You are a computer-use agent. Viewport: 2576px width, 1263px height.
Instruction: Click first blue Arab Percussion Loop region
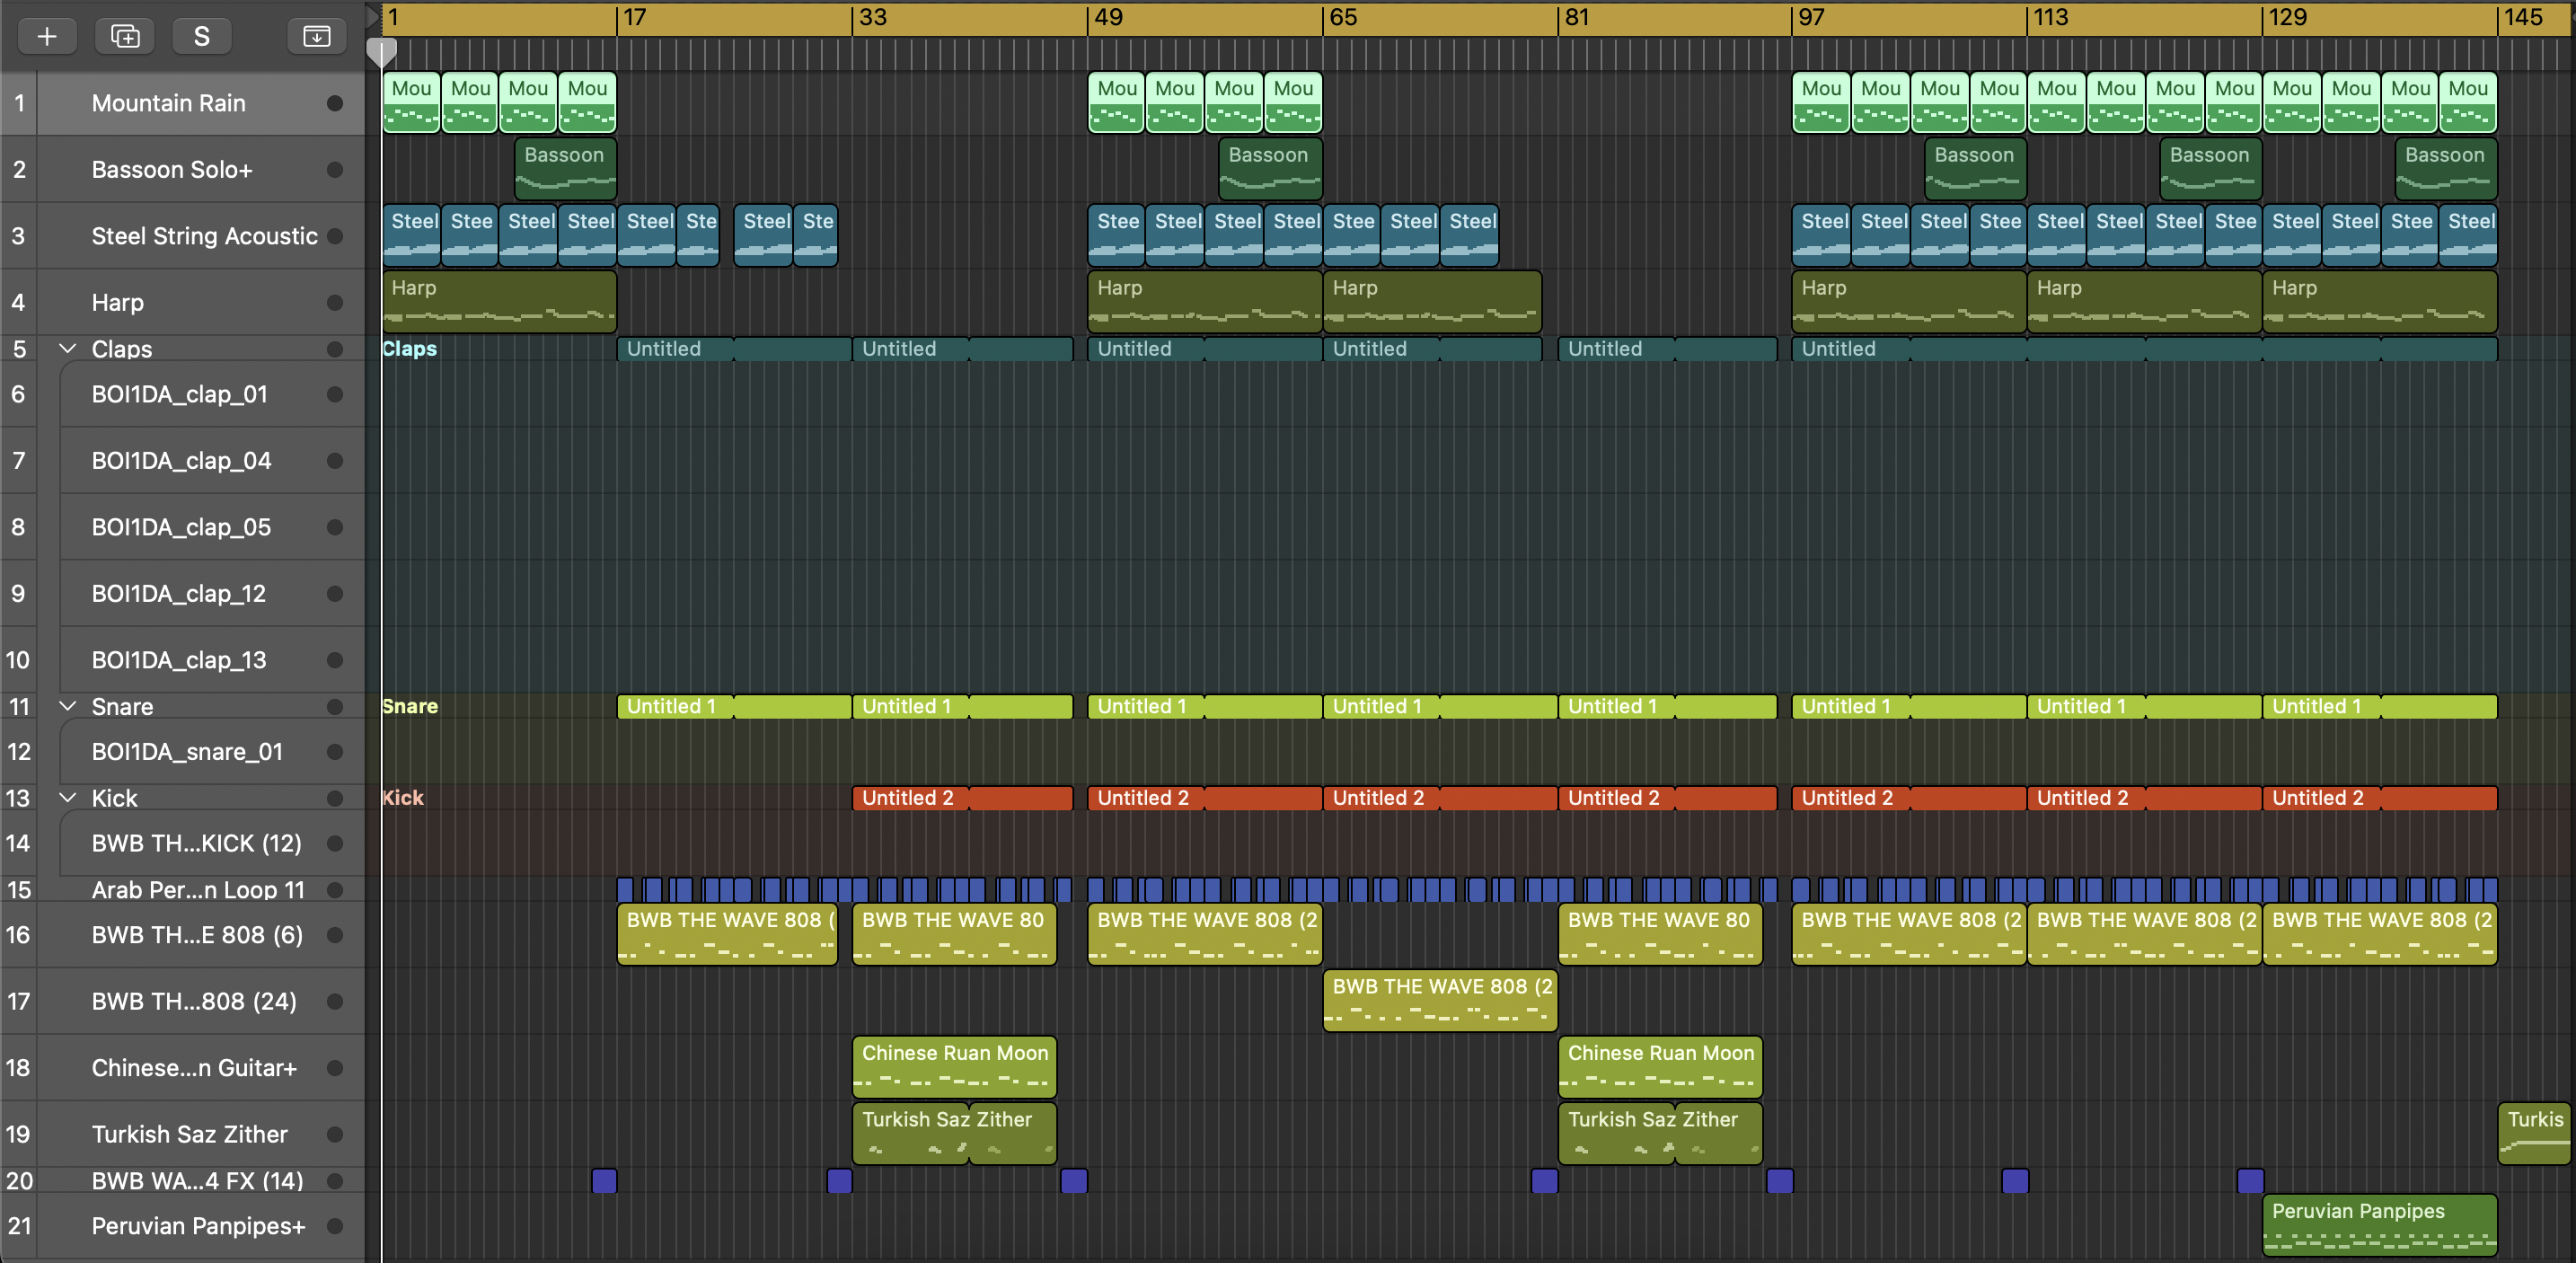[625, 889]
